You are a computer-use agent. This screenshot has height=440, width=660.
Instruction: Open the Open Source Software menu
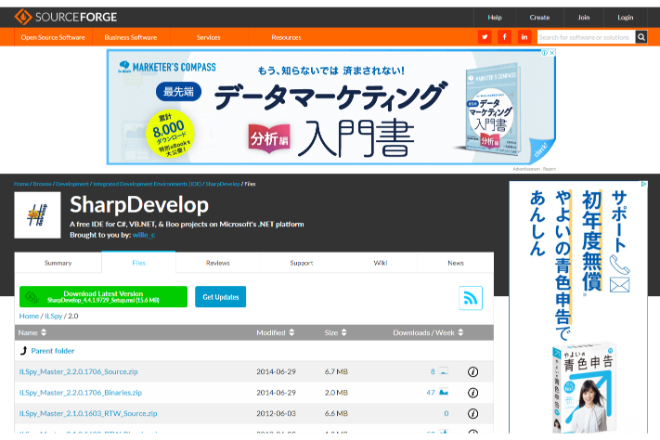[x=53, y=37]
